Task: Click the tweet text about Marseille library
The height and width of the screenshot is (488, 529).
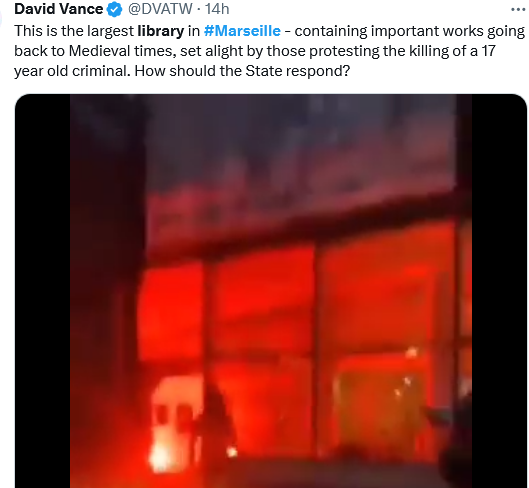Action: 269,51
